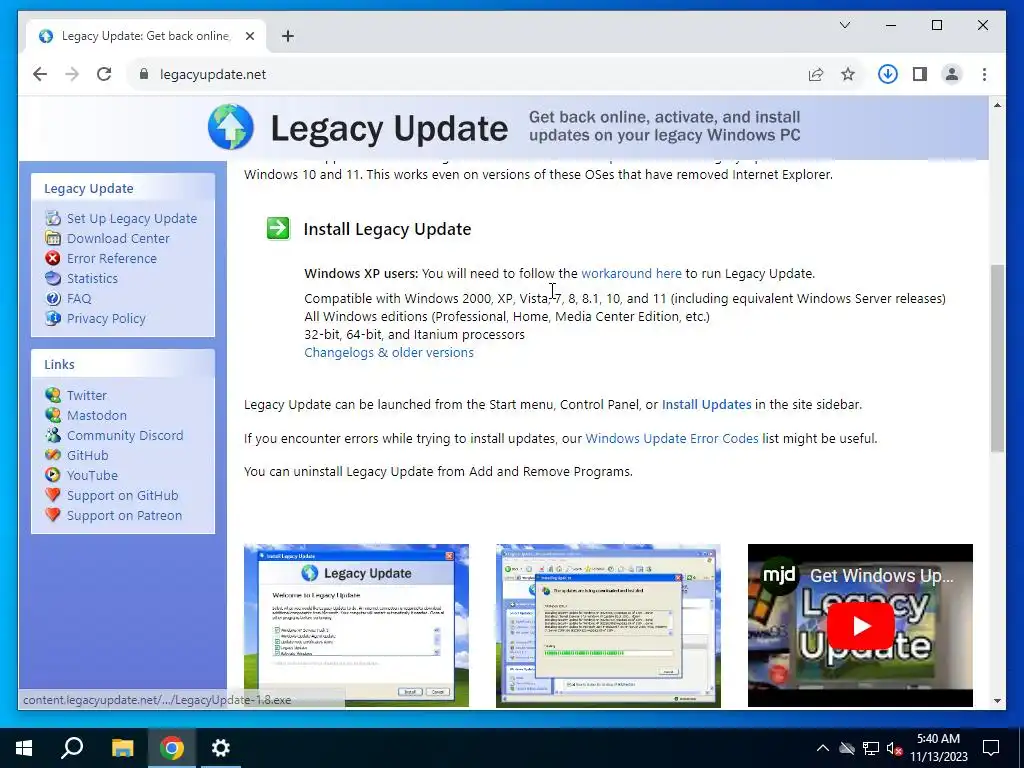Click the Privacy Policy info icon
Image resolution: width=1024 pixels, height=768 pixels.
[53, 318]
